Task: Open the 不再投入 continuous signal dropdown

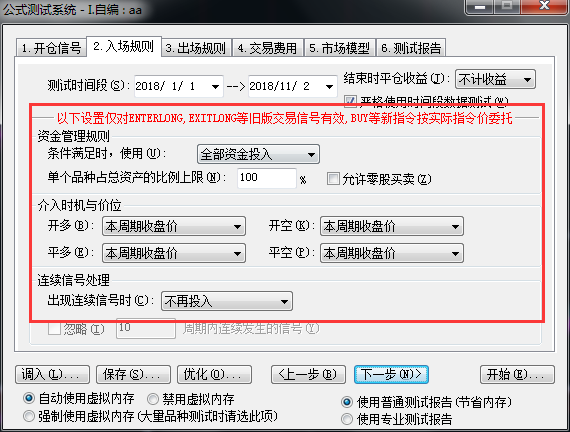Action: coord(227,301)
